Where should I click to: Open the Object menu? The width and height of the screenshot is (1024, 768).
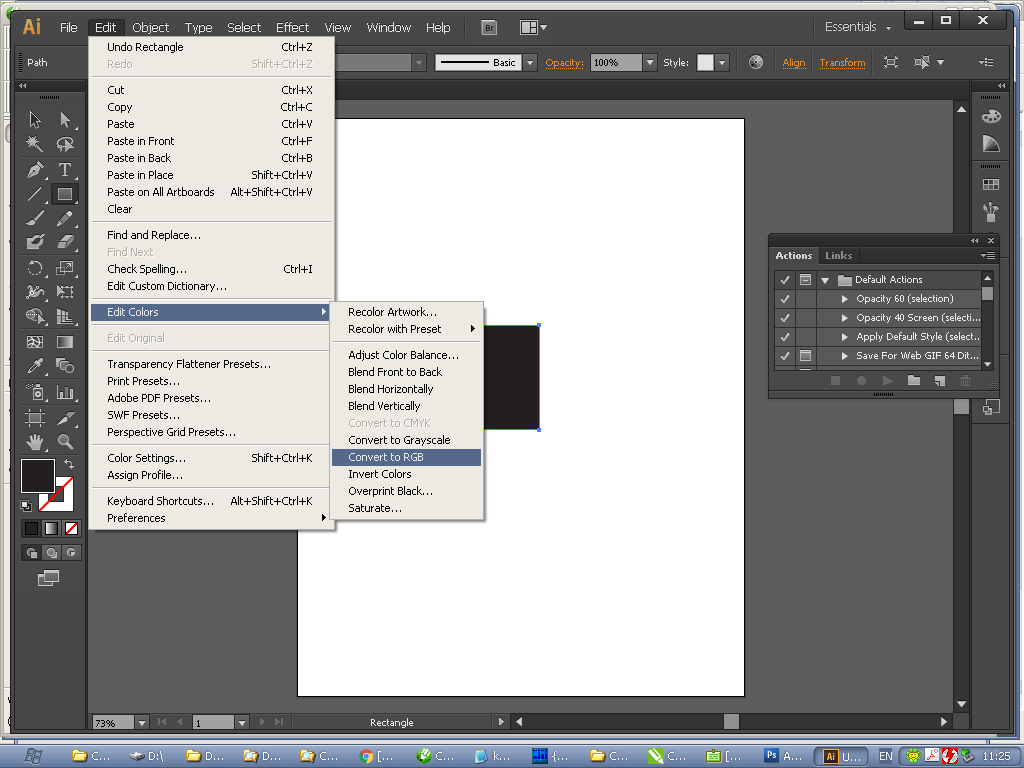(x=150, y=27)
